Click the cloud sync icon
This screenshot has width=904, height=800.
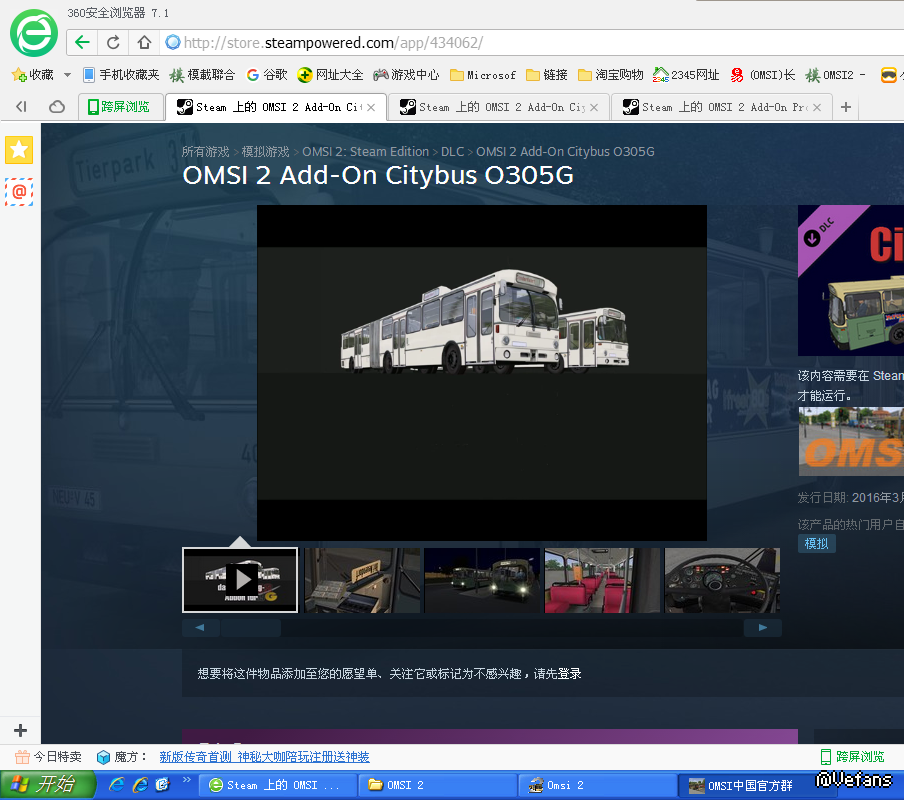coord(56,107)
